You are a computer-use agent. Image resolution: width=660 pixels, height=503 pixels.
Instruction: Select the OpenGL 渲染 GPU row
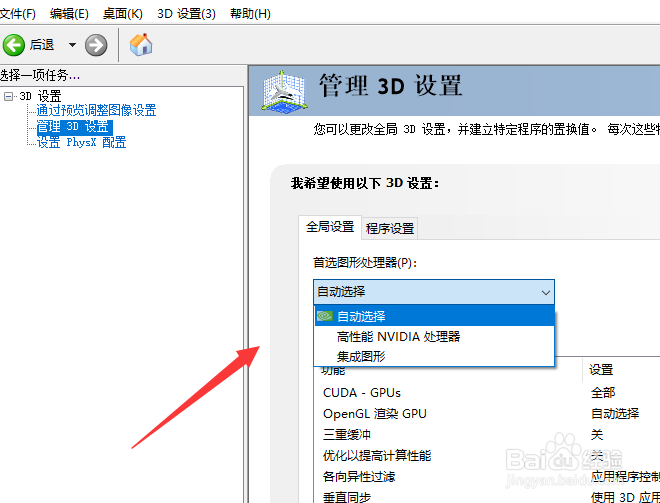(487, 414)
